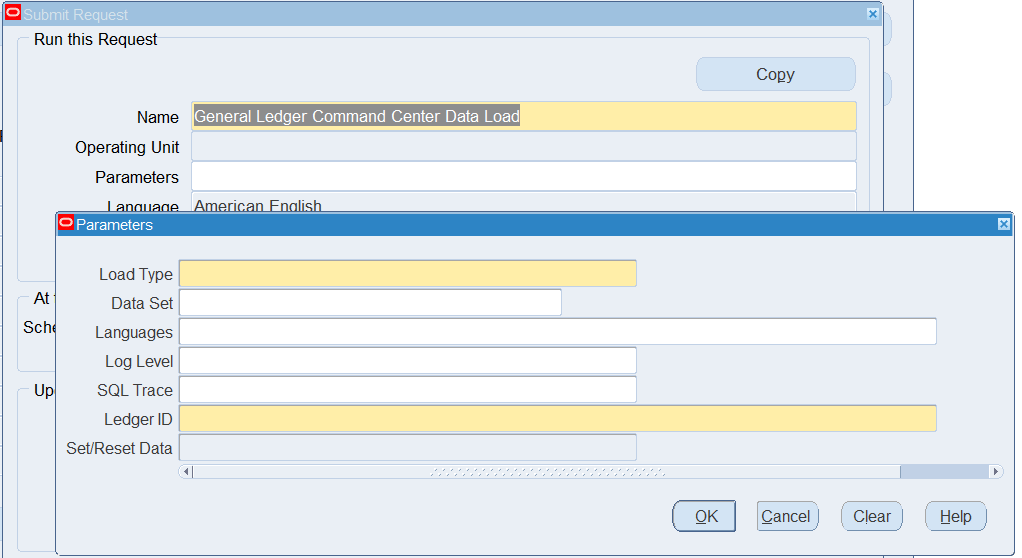Close the Submit Request window
Screen dimensions: 1022x558
click(x=873, y=14)
